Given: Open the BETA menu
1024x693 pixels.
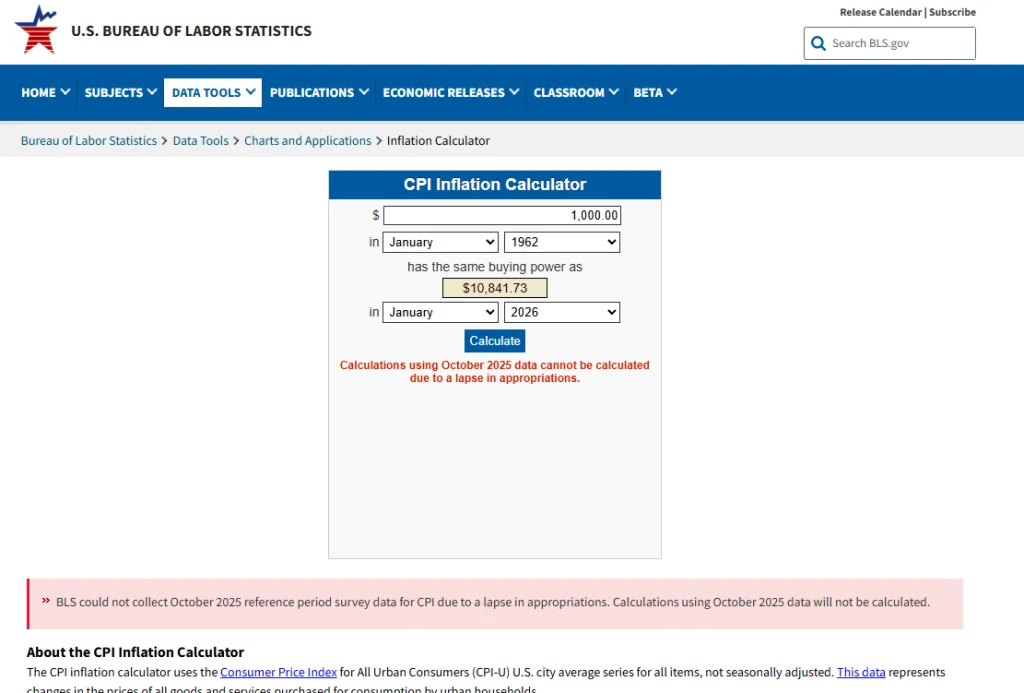Looking at the screenshot, I should pyautogui.click(x=654, y=93).
